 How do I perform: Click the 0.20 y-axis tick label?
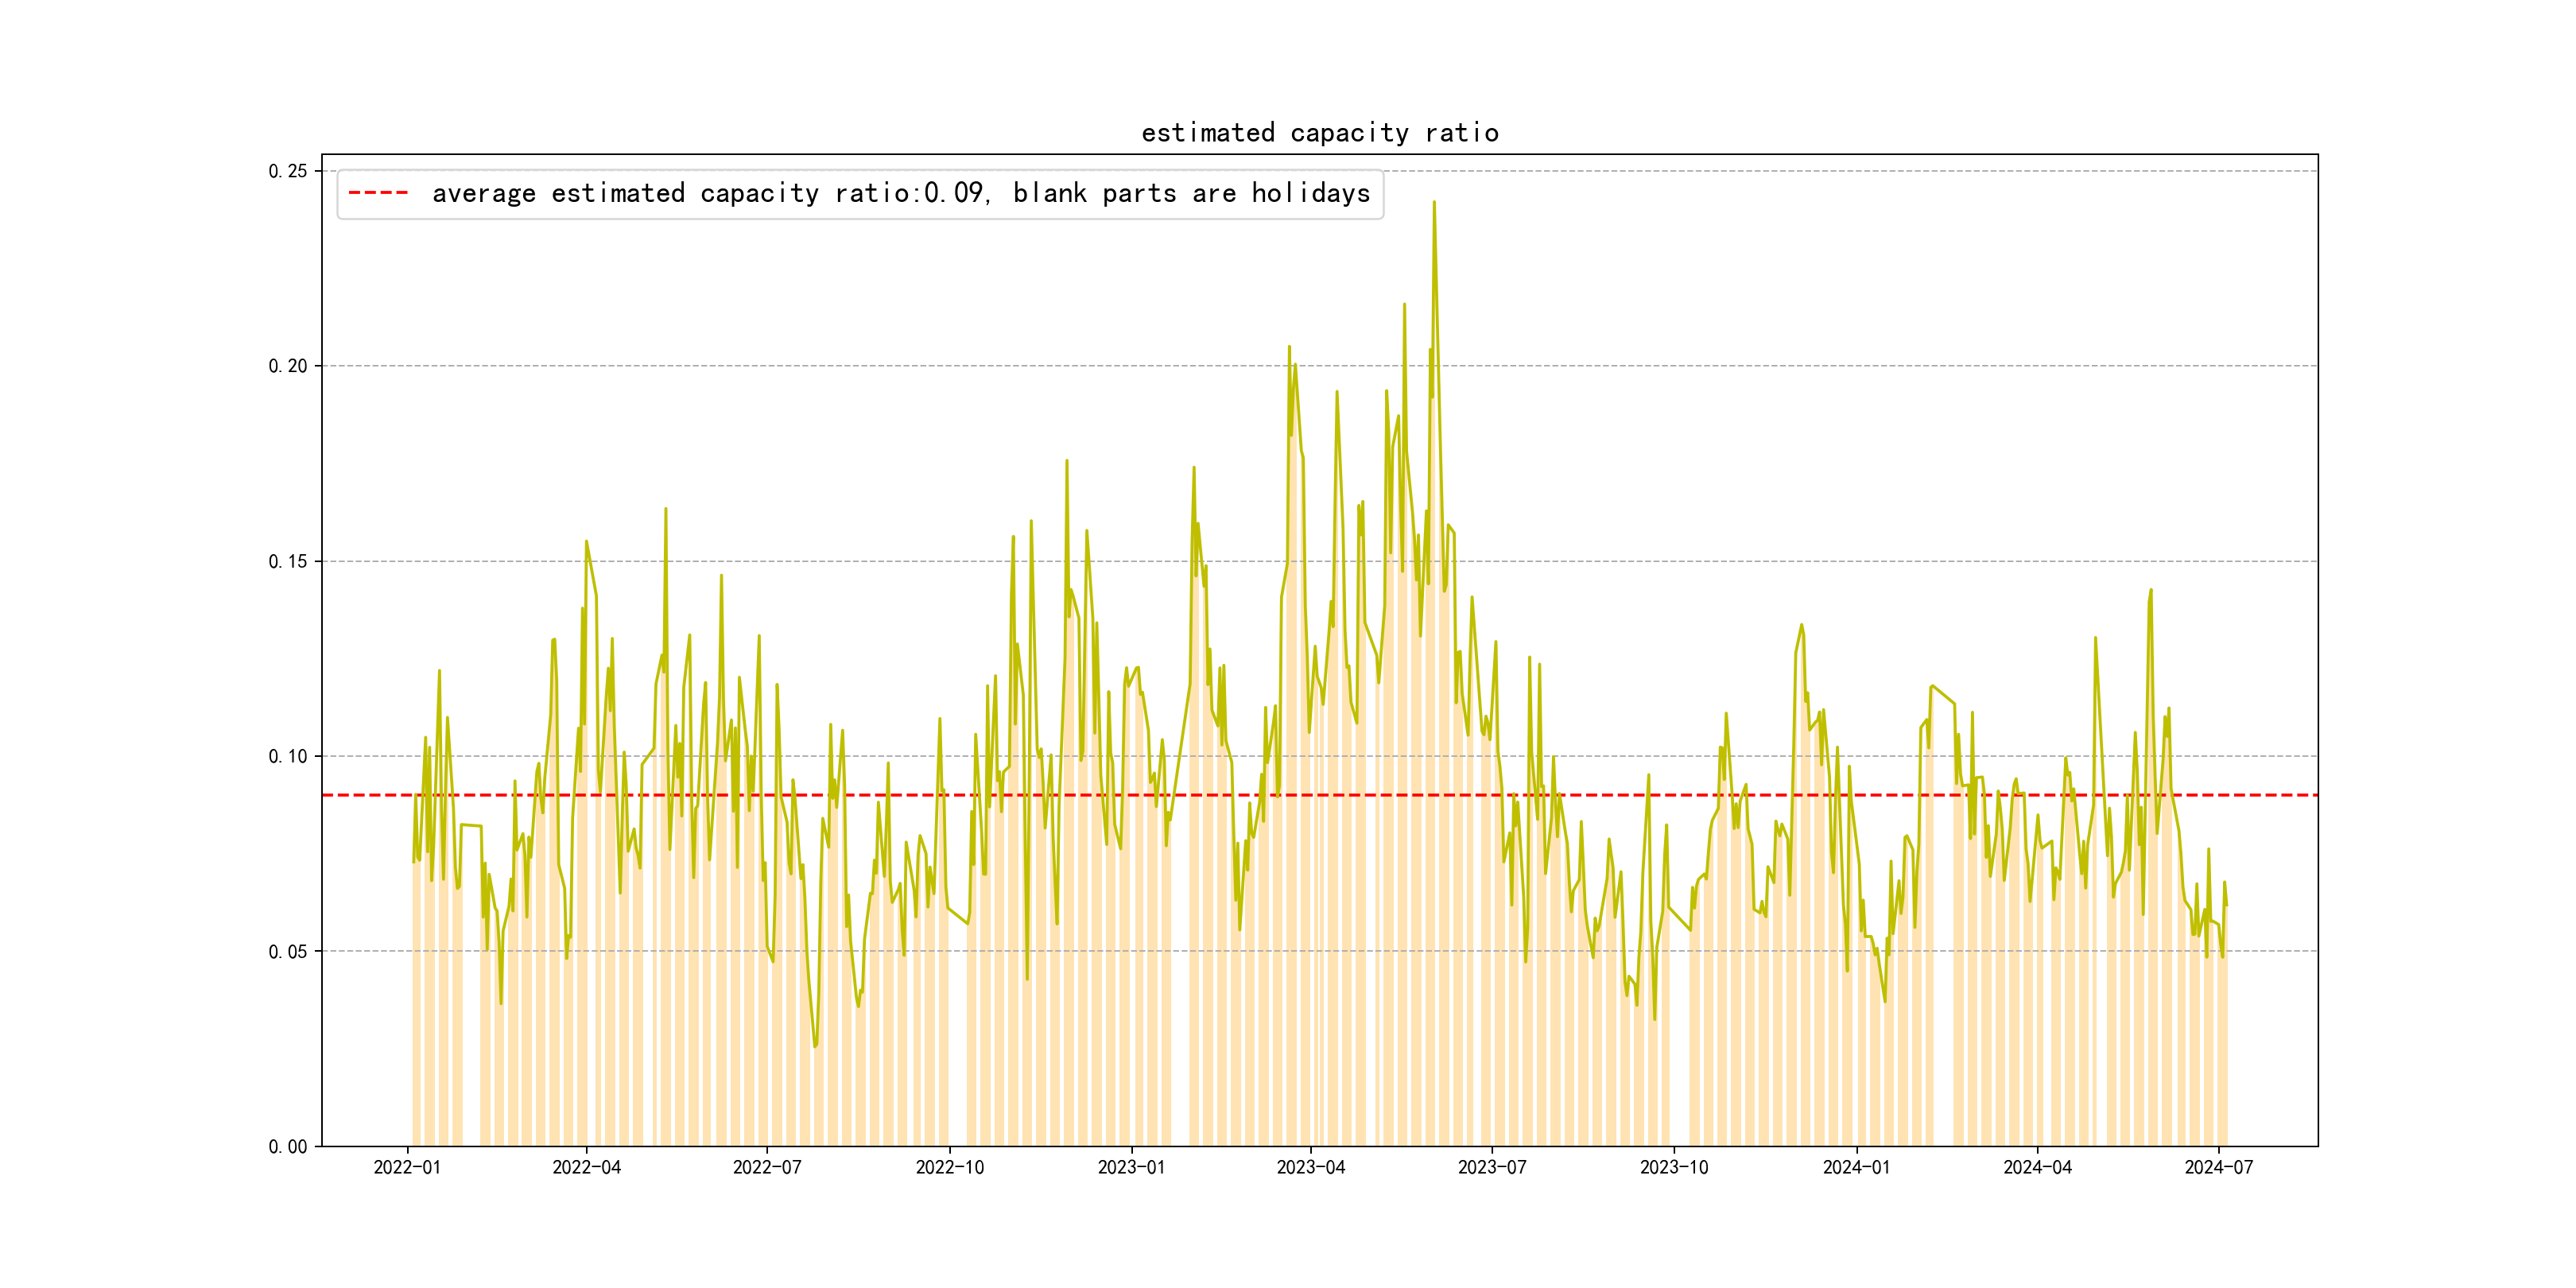click(x=288, y=366)
